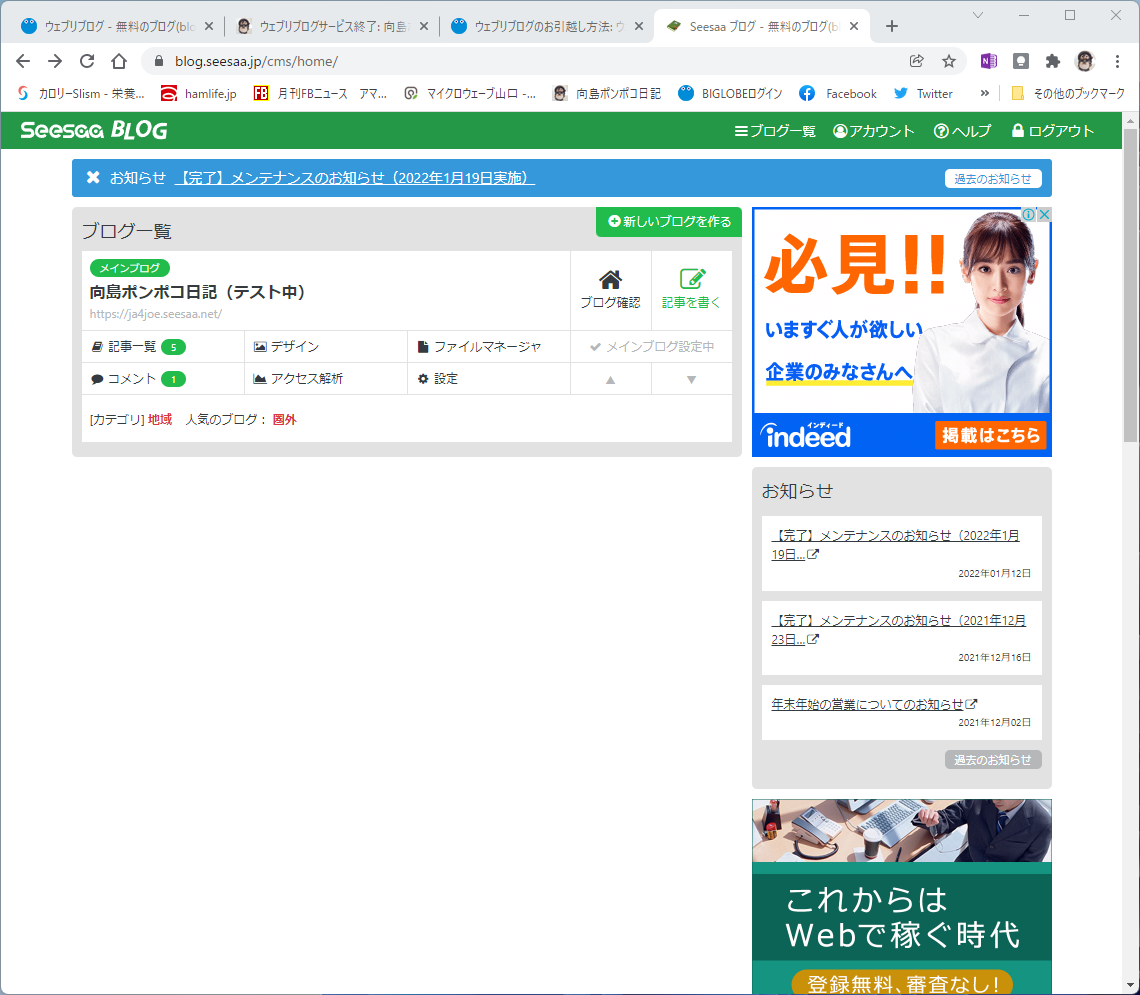Open これからはWebで稼ぐ時代 ad banner
The height and width of the screenshot is (995, 1140).
click(x=902, y=896)
